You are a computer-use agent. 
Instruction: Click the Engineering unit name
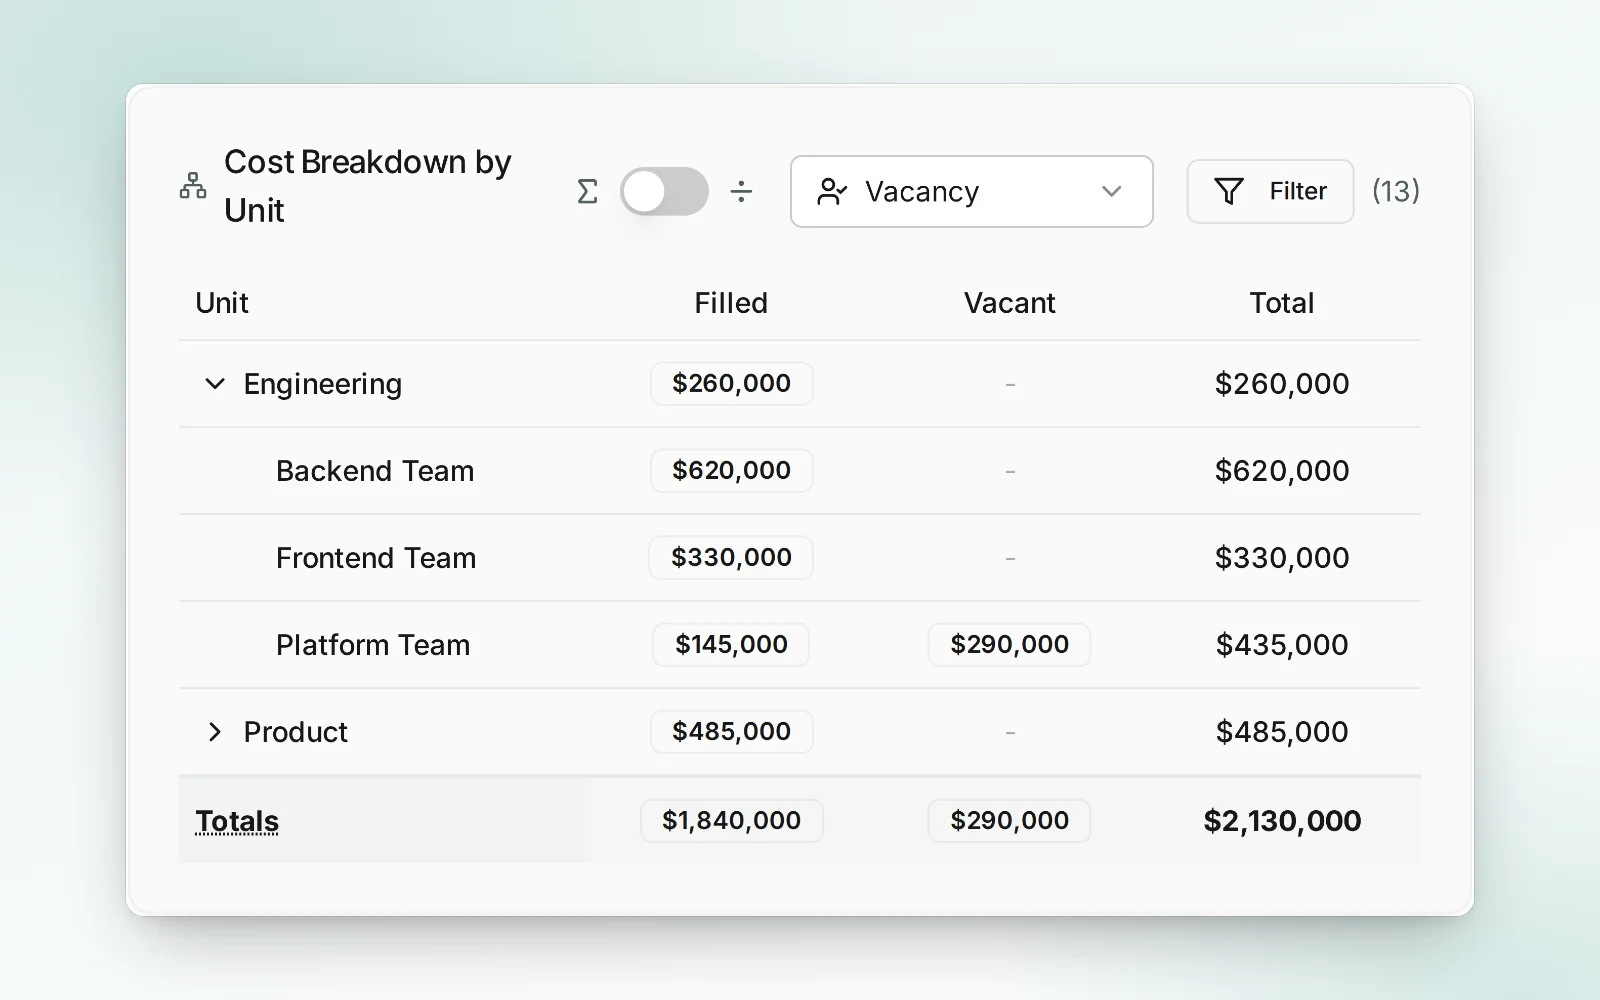pyautogui.click(x=322, y=384)
